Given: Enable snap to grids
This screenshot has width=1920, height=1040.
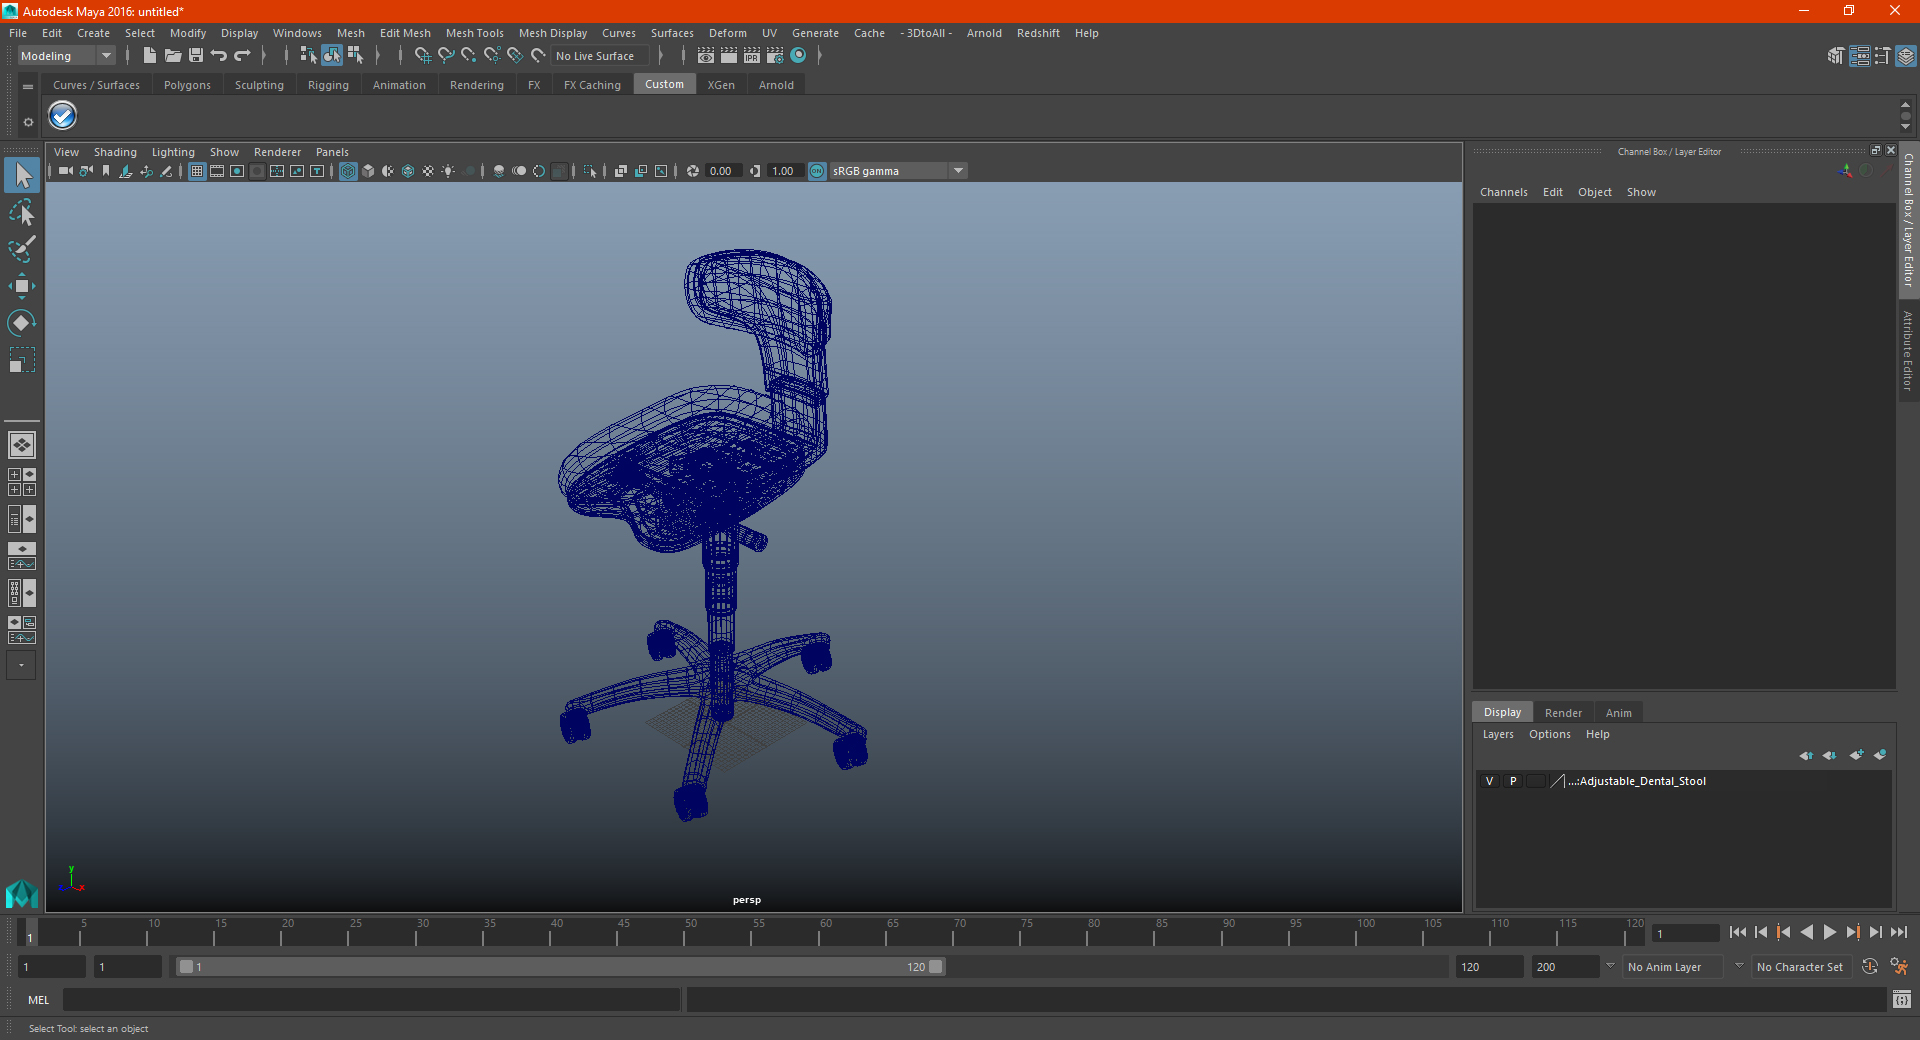Looking at the screenshot, I should point(423,56).
